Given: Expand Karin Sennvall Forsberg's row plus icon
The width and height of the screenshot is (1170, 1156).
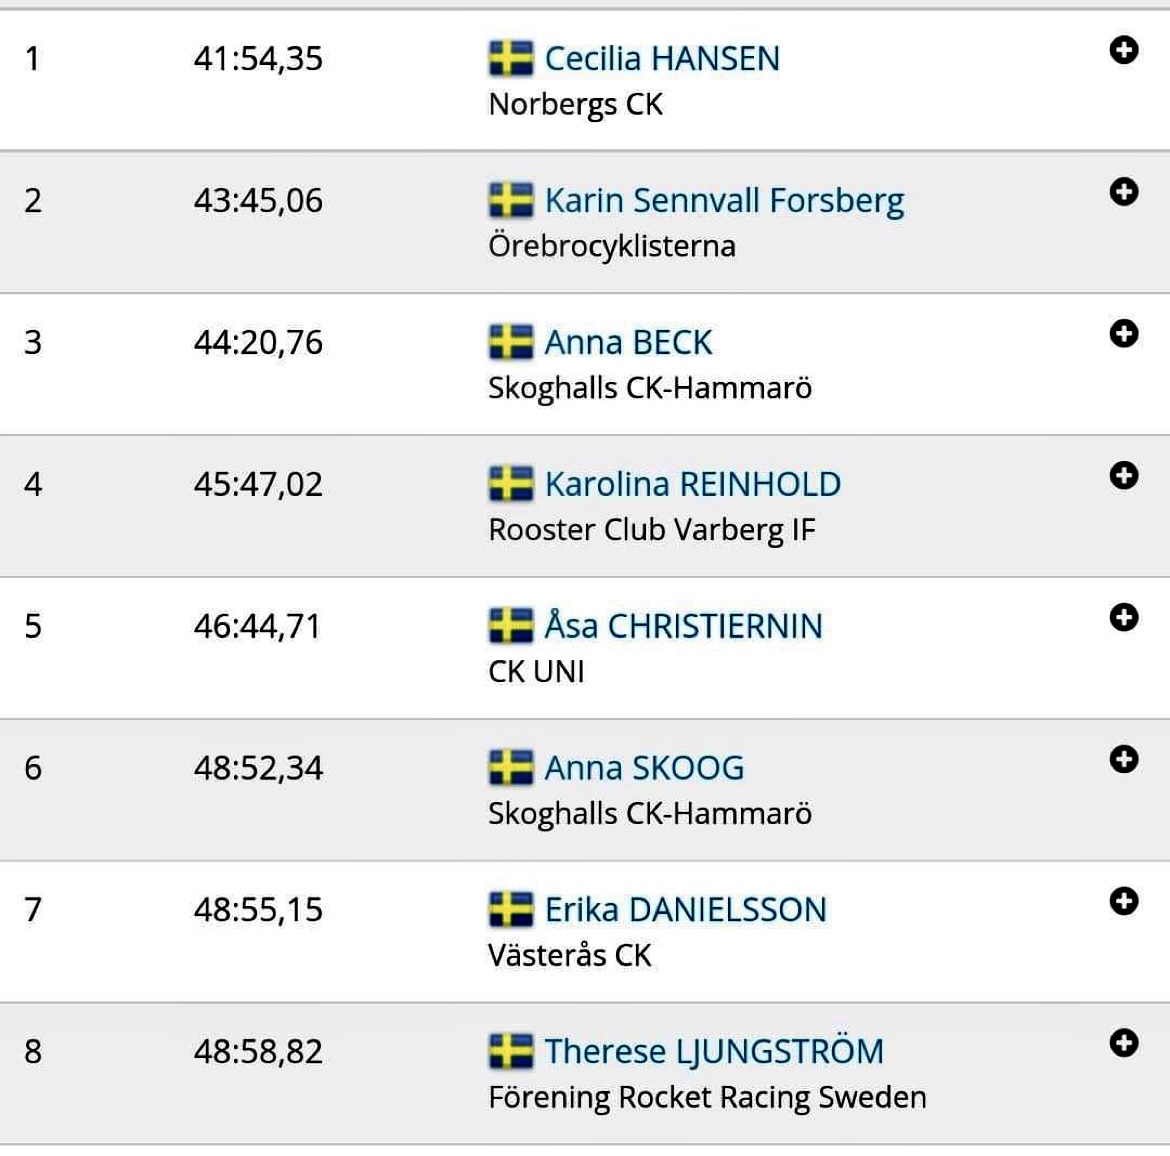Looking at the screenshot, I should click(x=1124, y=192).
